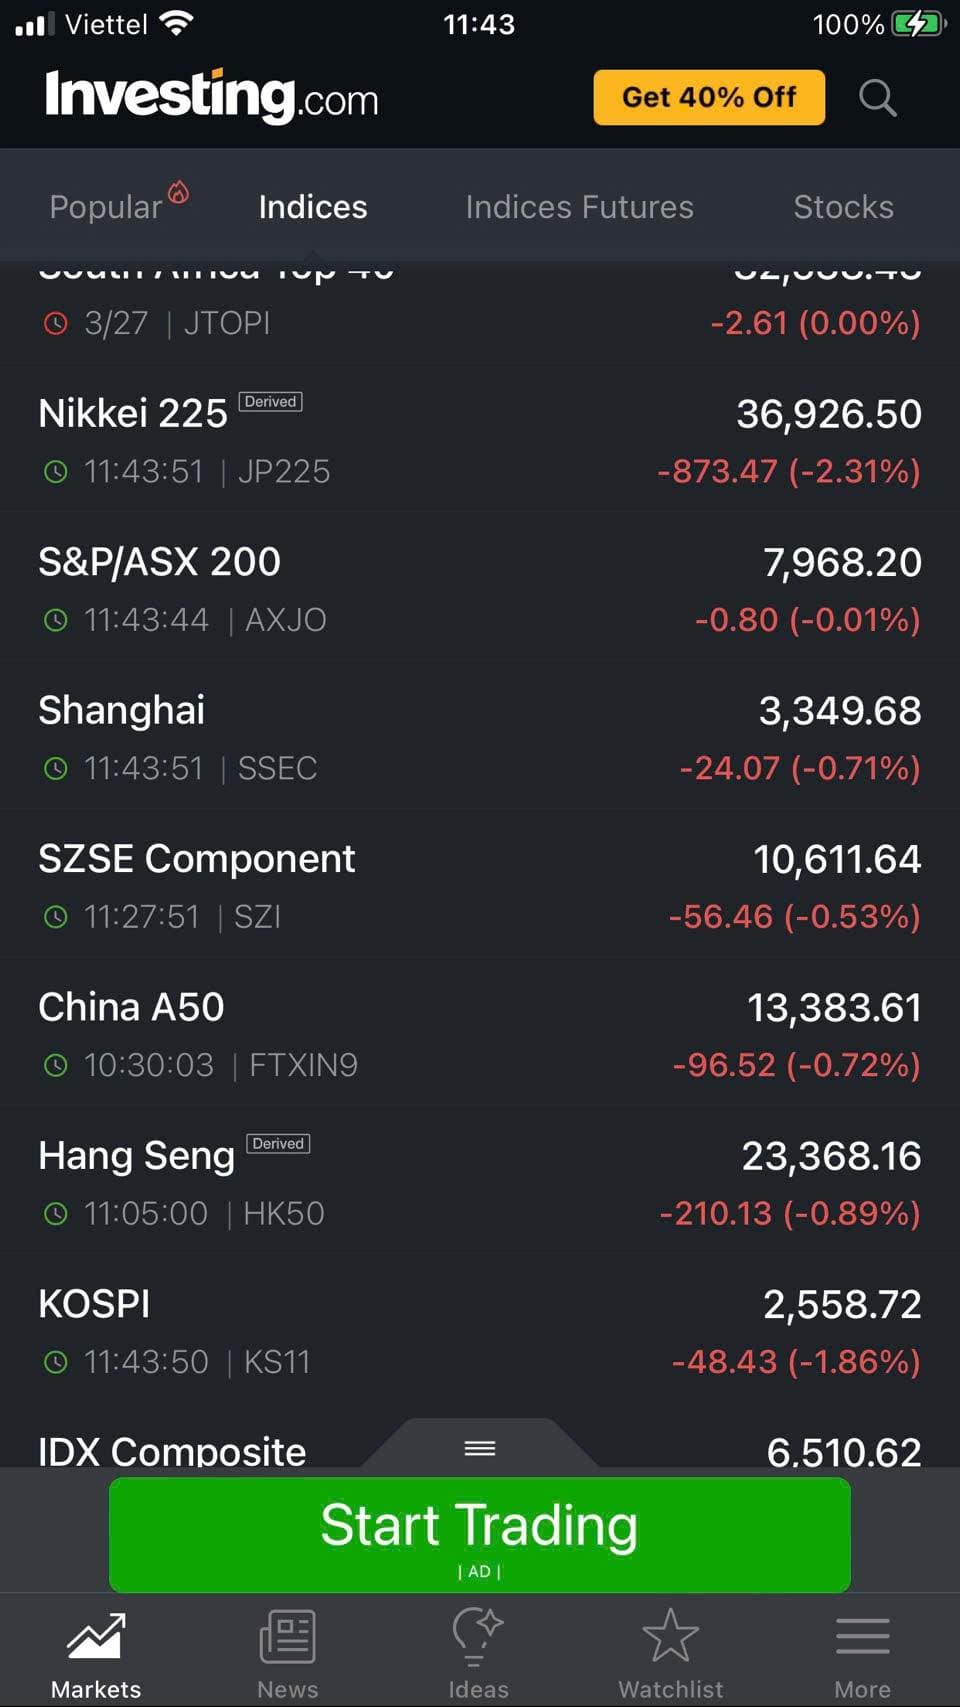Viewport: 960px width, 1707px height.
Task: Tap the flame icon next to Popular
Action: click(178, 192)
